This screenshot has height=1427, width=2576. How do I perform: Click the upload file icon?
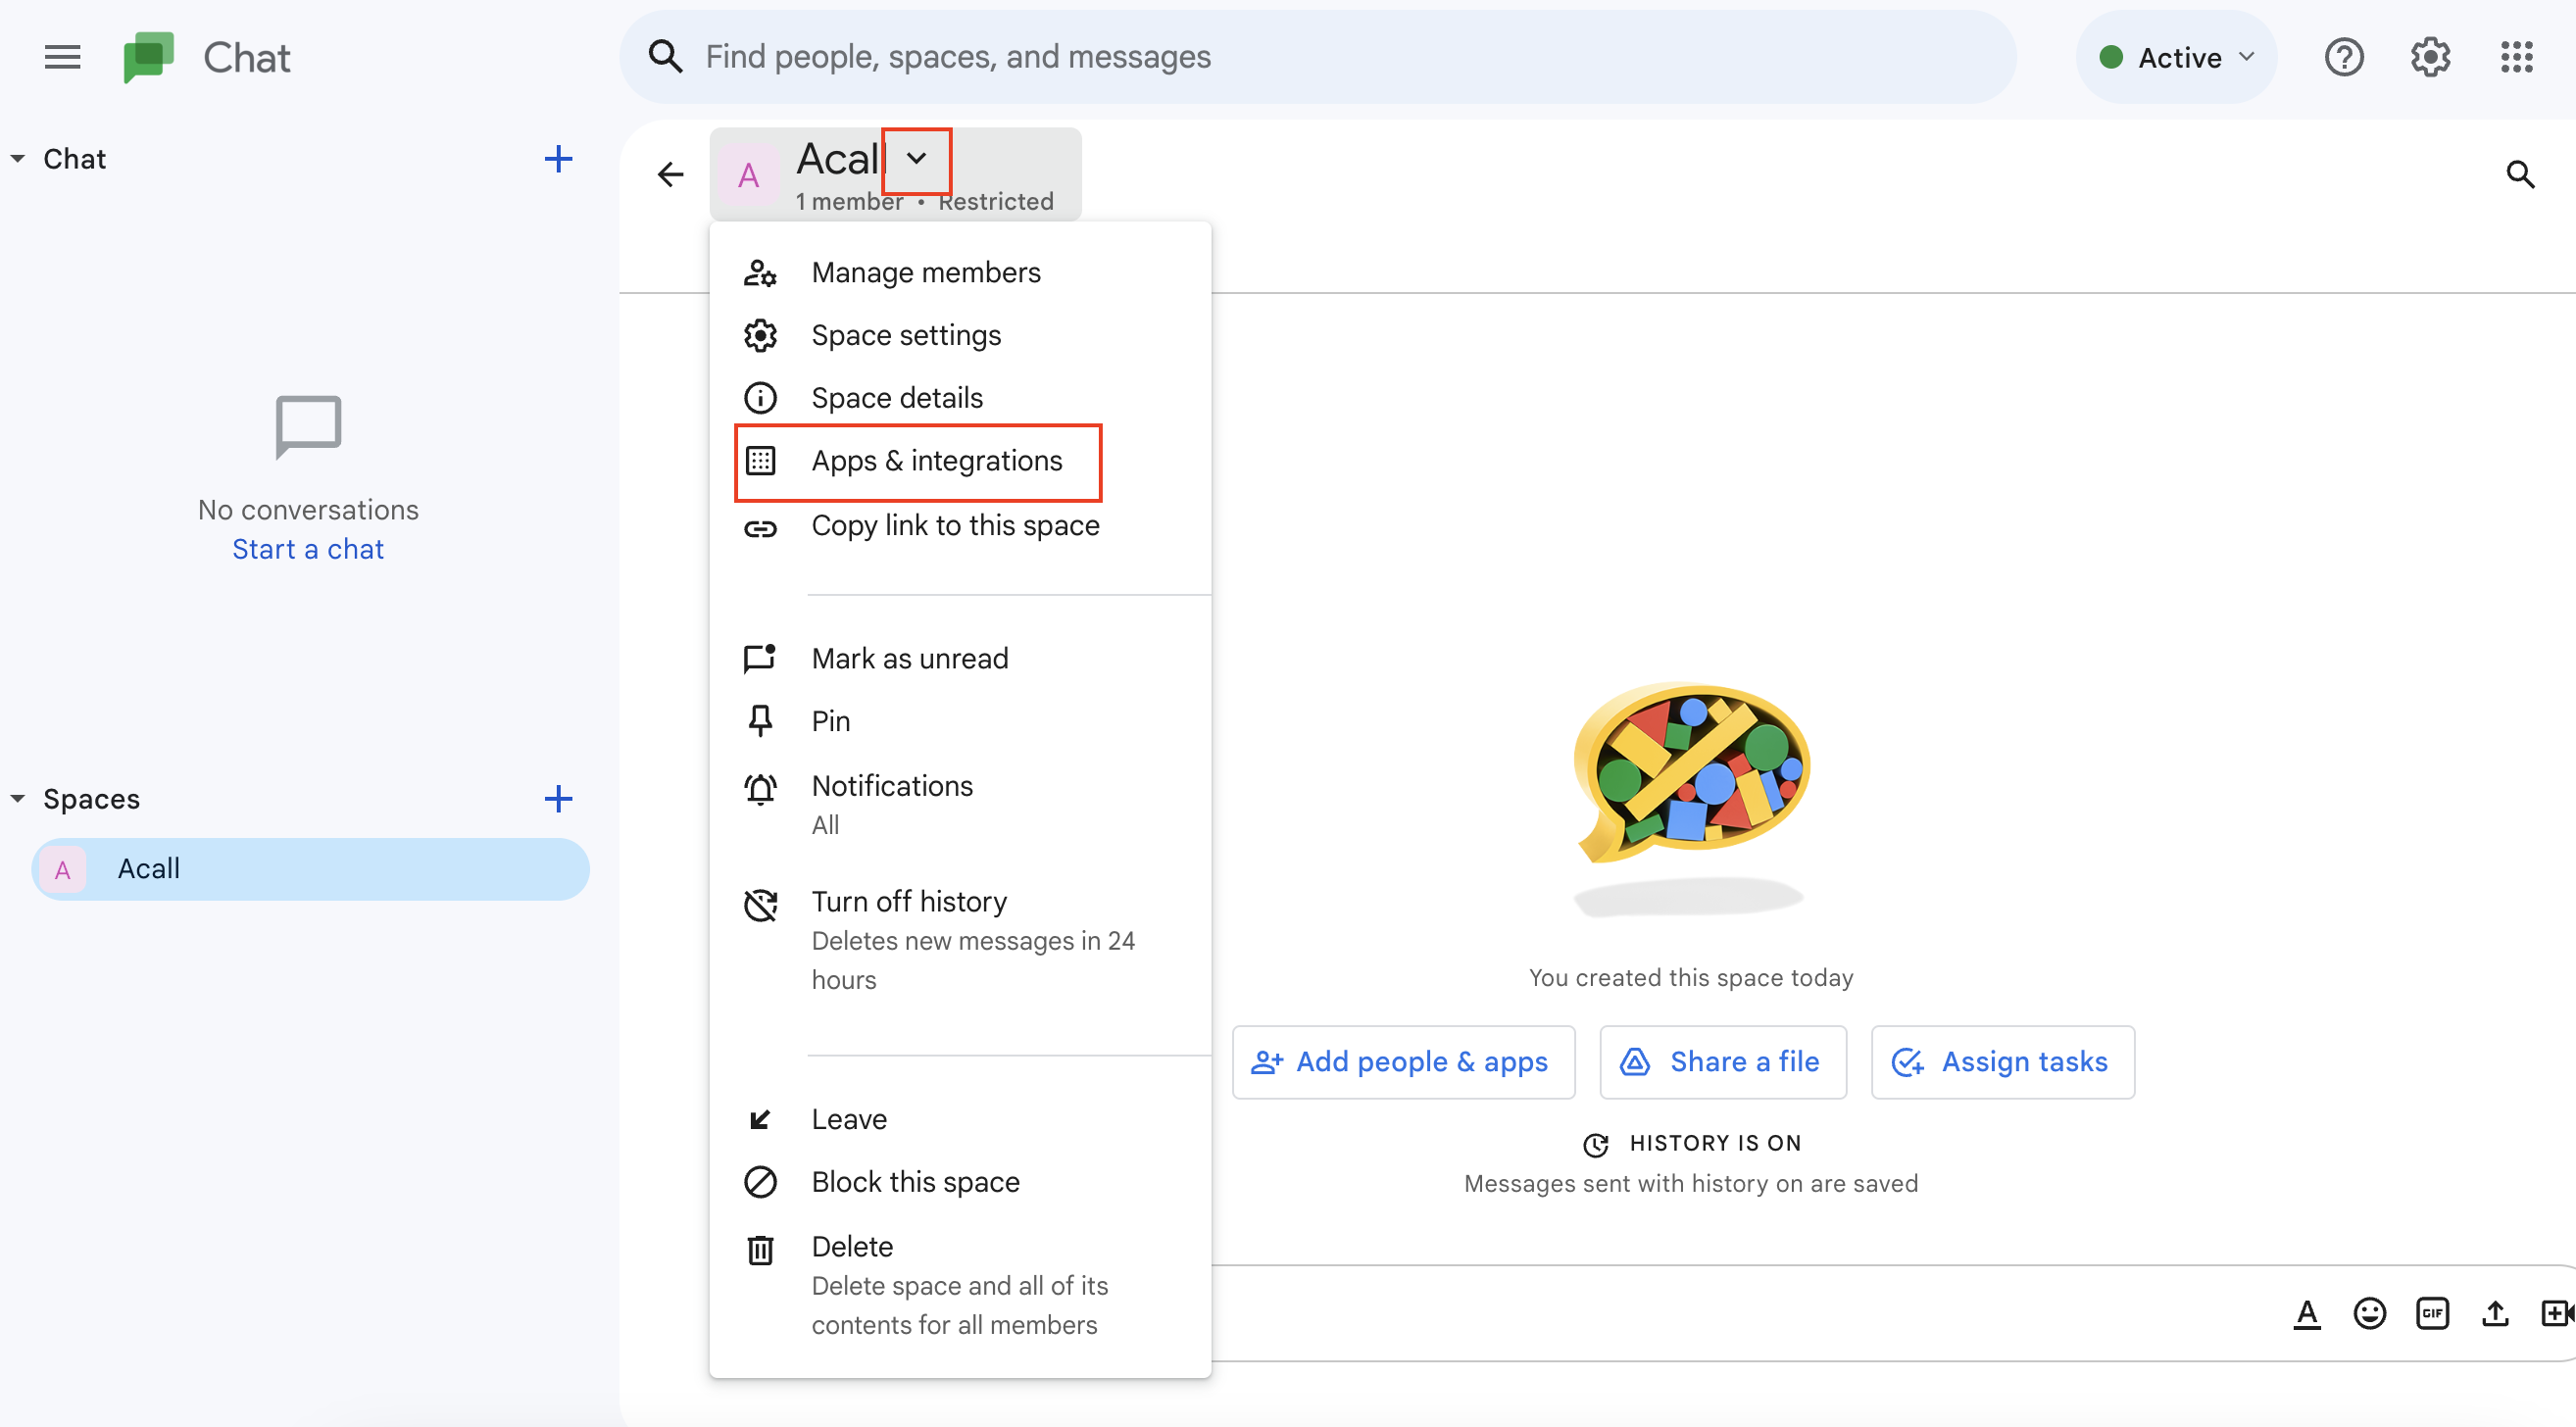pyautogui.click(x=2494, y=1312)
